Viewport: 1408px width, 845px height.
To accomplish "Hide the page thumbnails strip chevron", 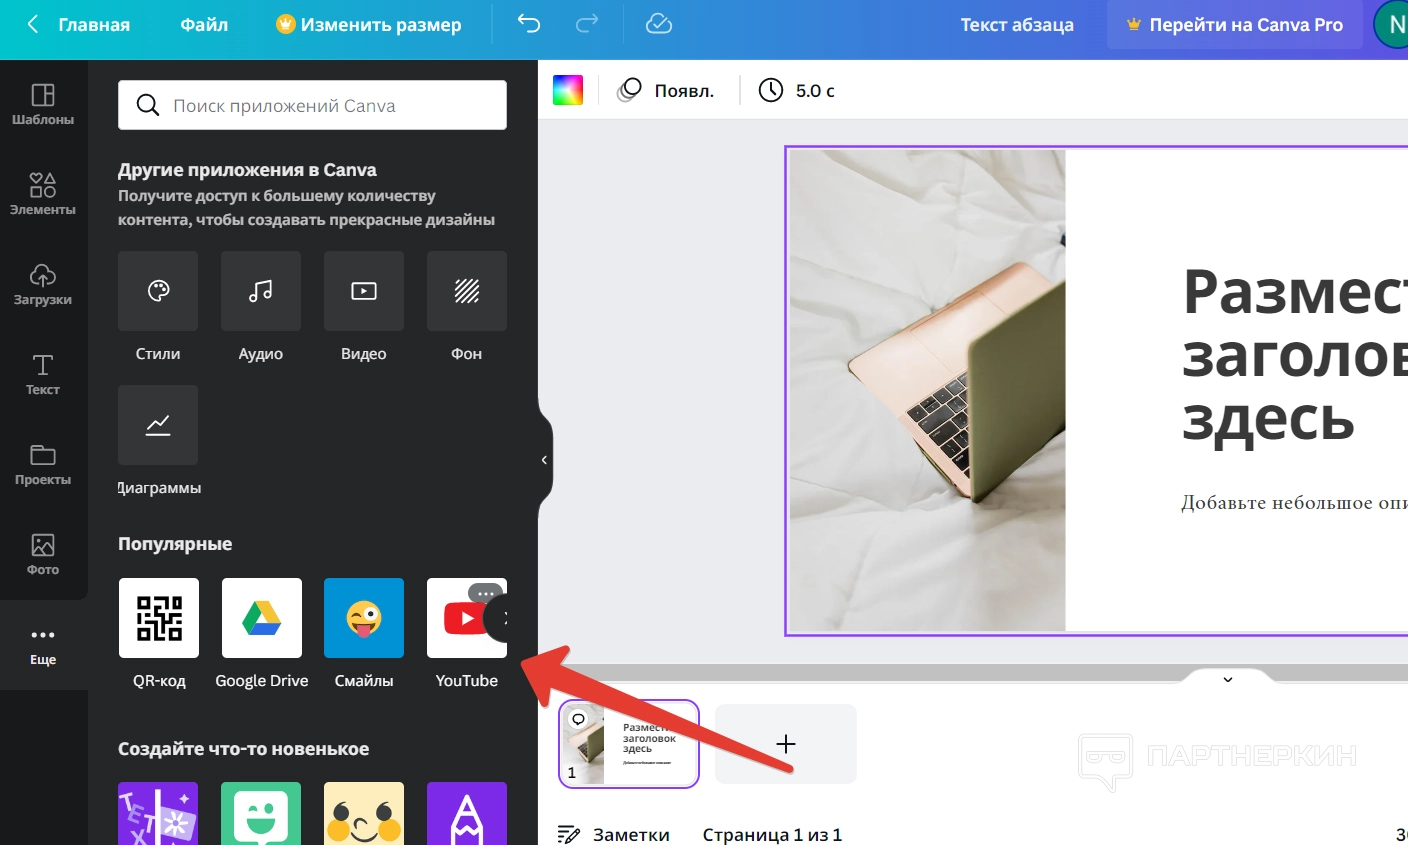I will [1228, 679].
